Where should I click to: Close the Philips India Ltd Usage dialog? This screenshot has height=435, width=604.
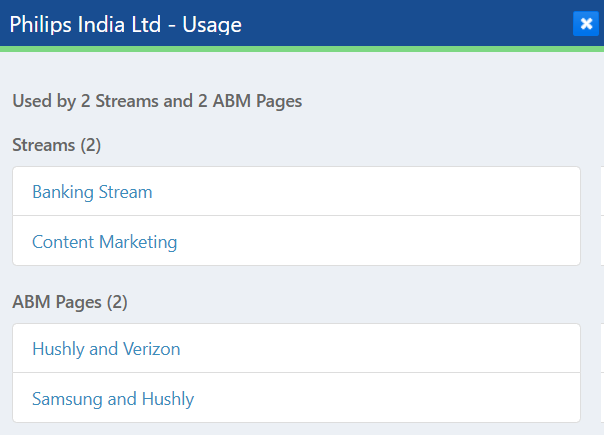[x=586, y=24]
